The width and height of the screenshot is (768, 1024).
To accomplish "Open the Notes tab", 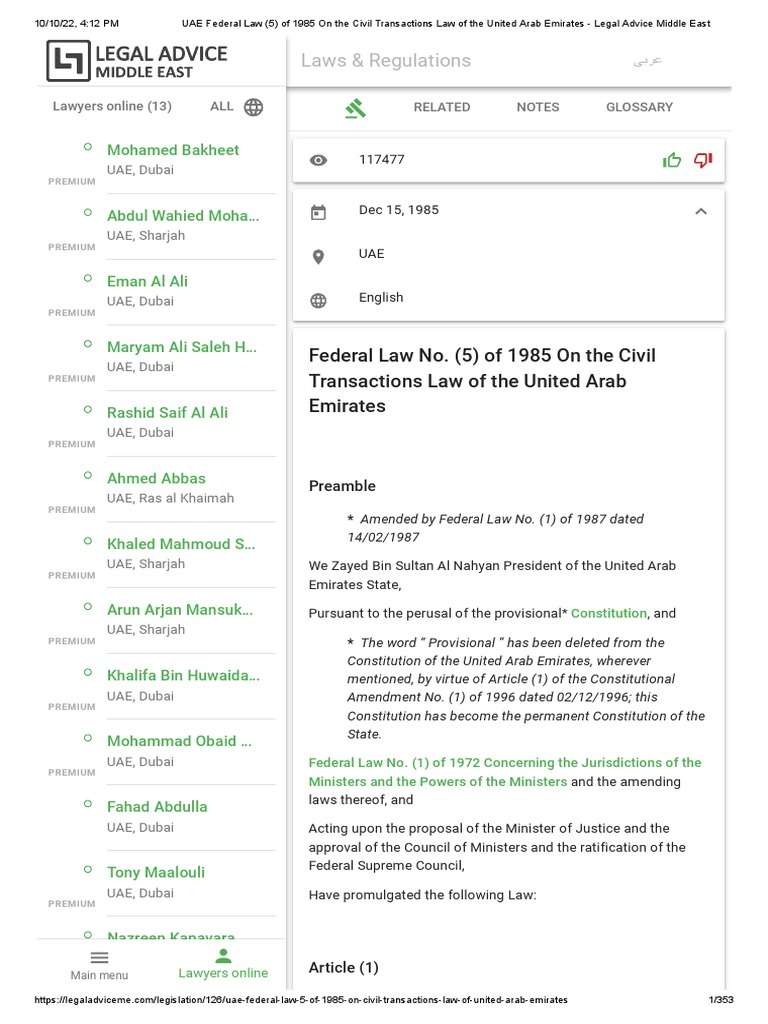I will coord(537,107).
